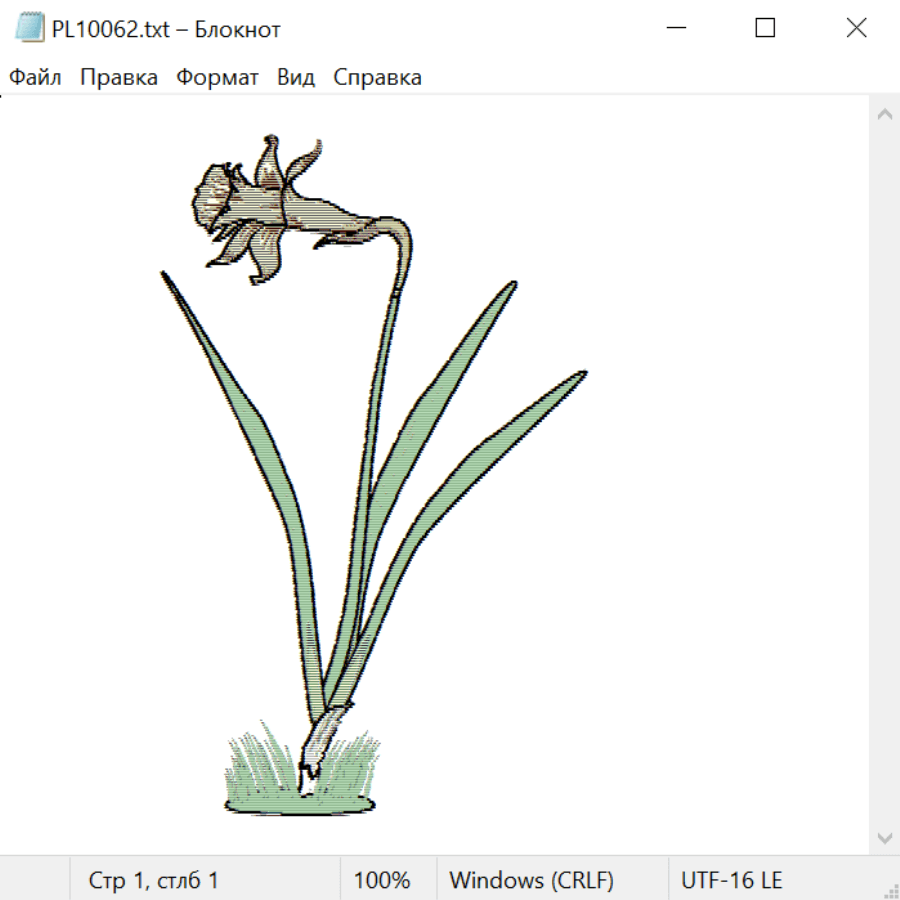Click the Windows (CRLF) status field
The height and width of the screenshot is (900, 900).
[531, 881]
